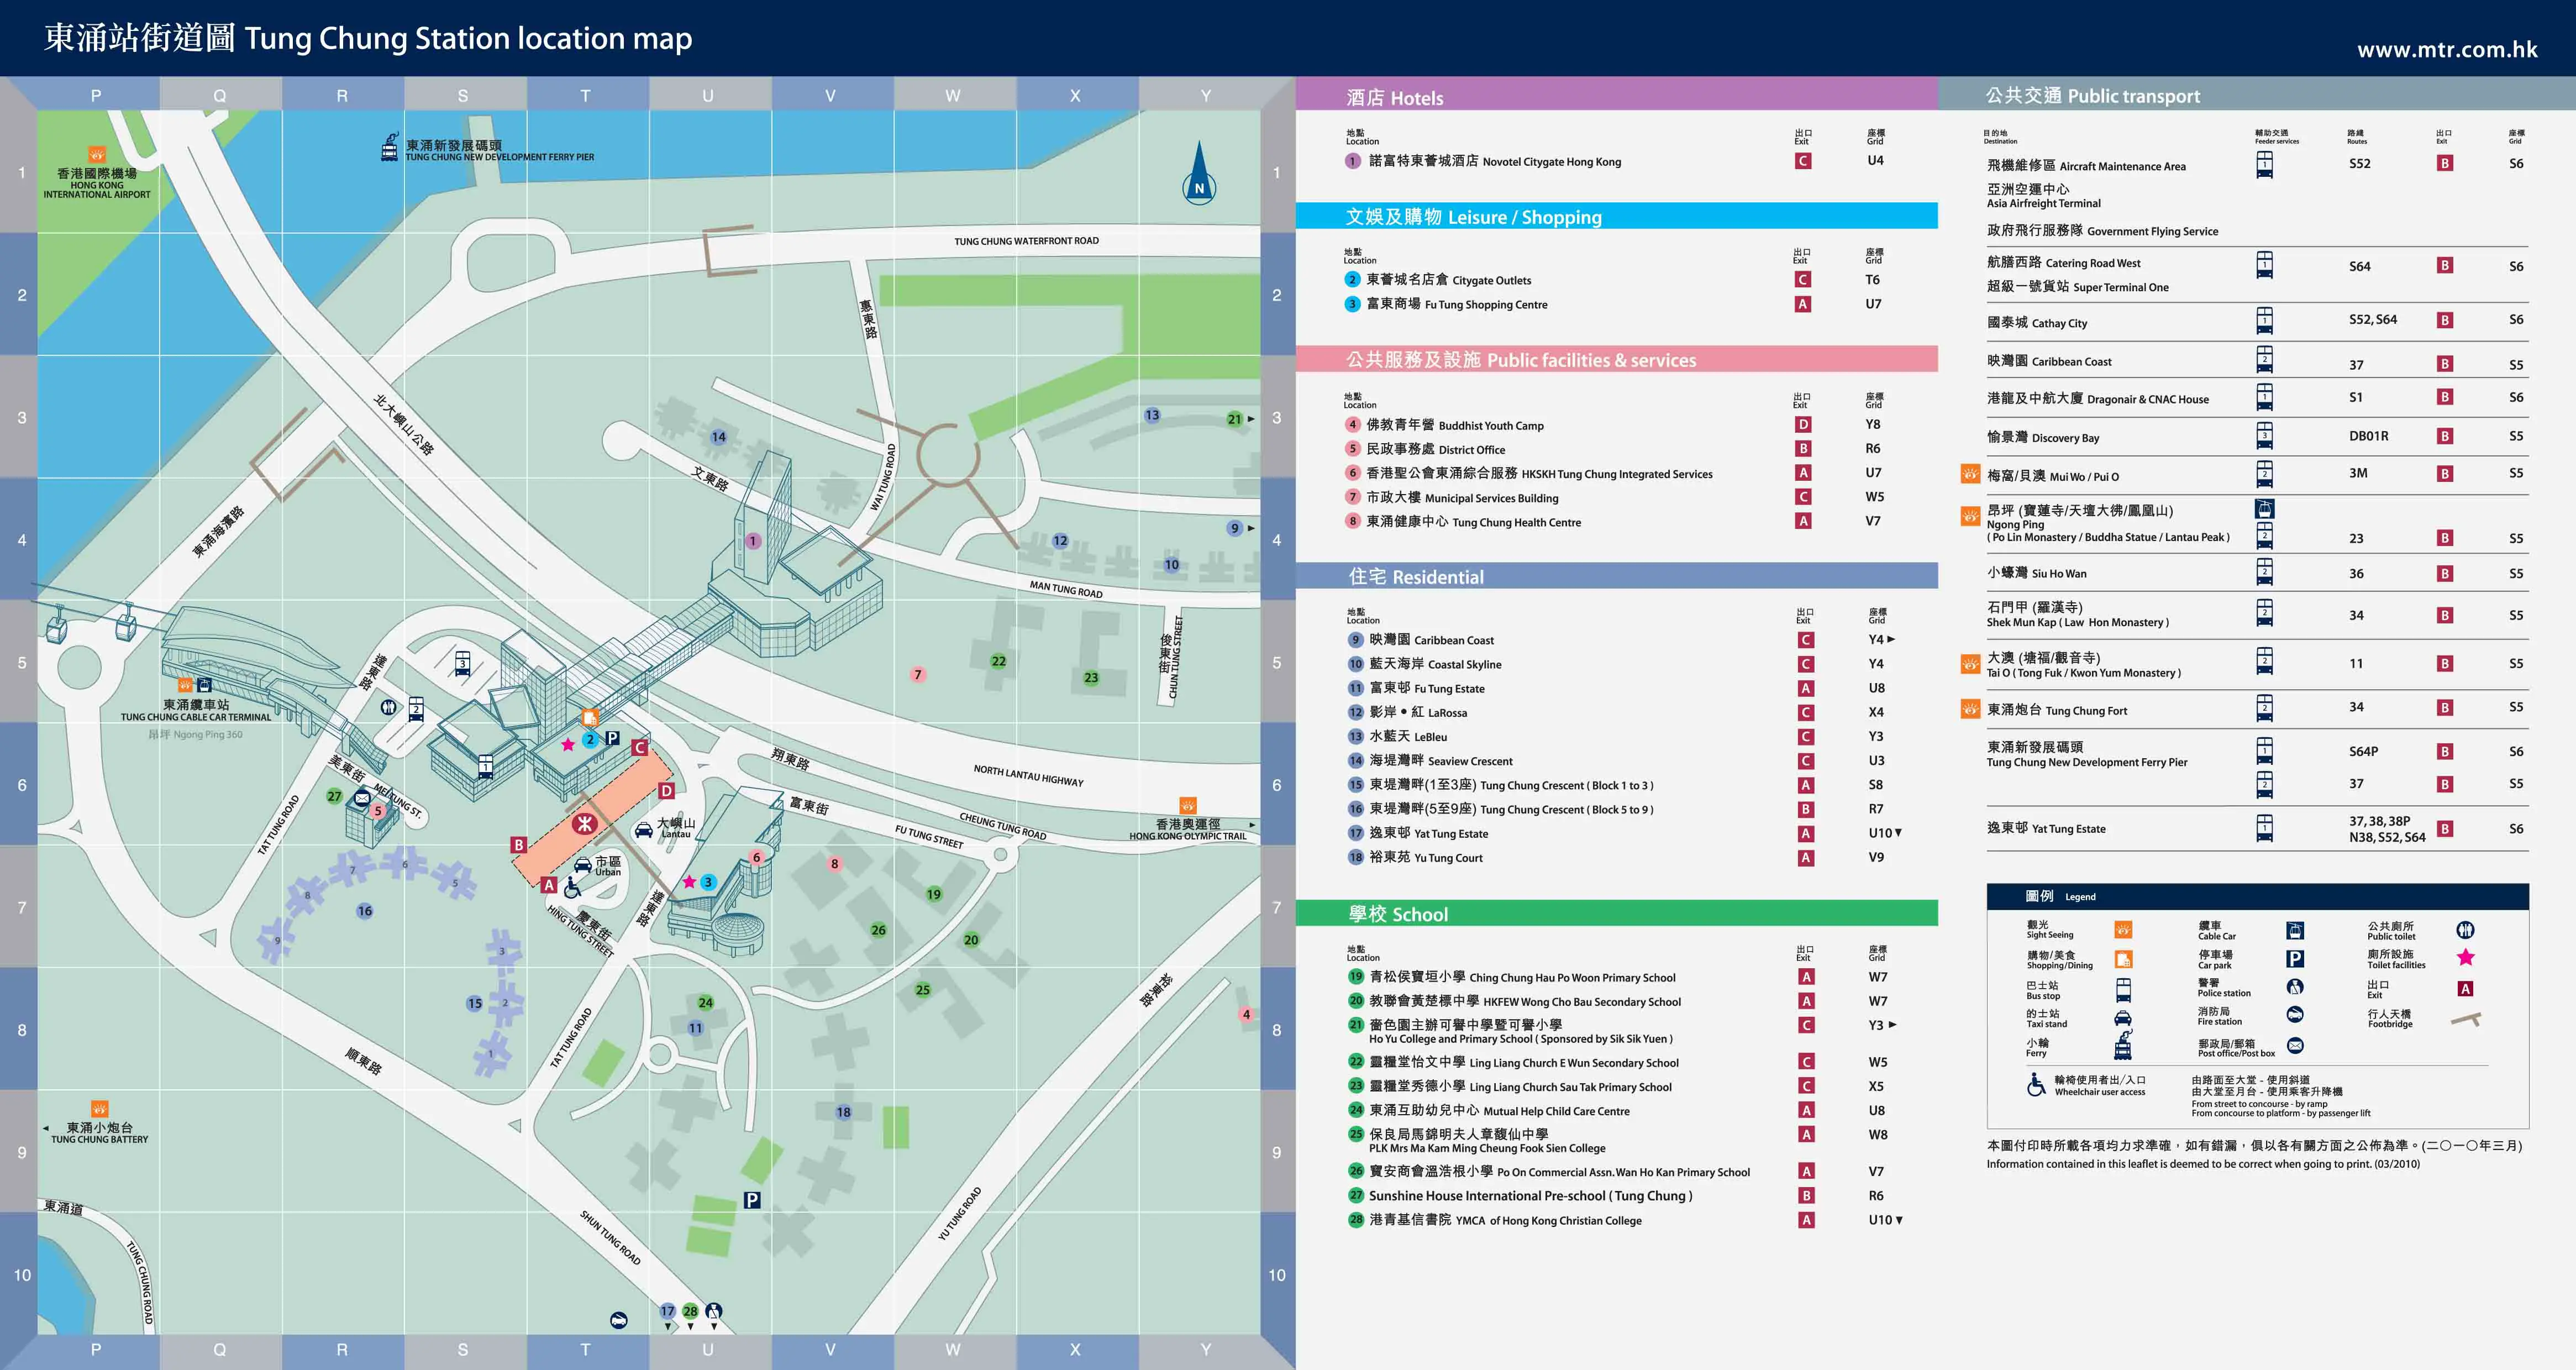Click the Novotel Citygate Hong Kong entry
Viewport: 2576px width, 1370px height.
[1495, 161]
